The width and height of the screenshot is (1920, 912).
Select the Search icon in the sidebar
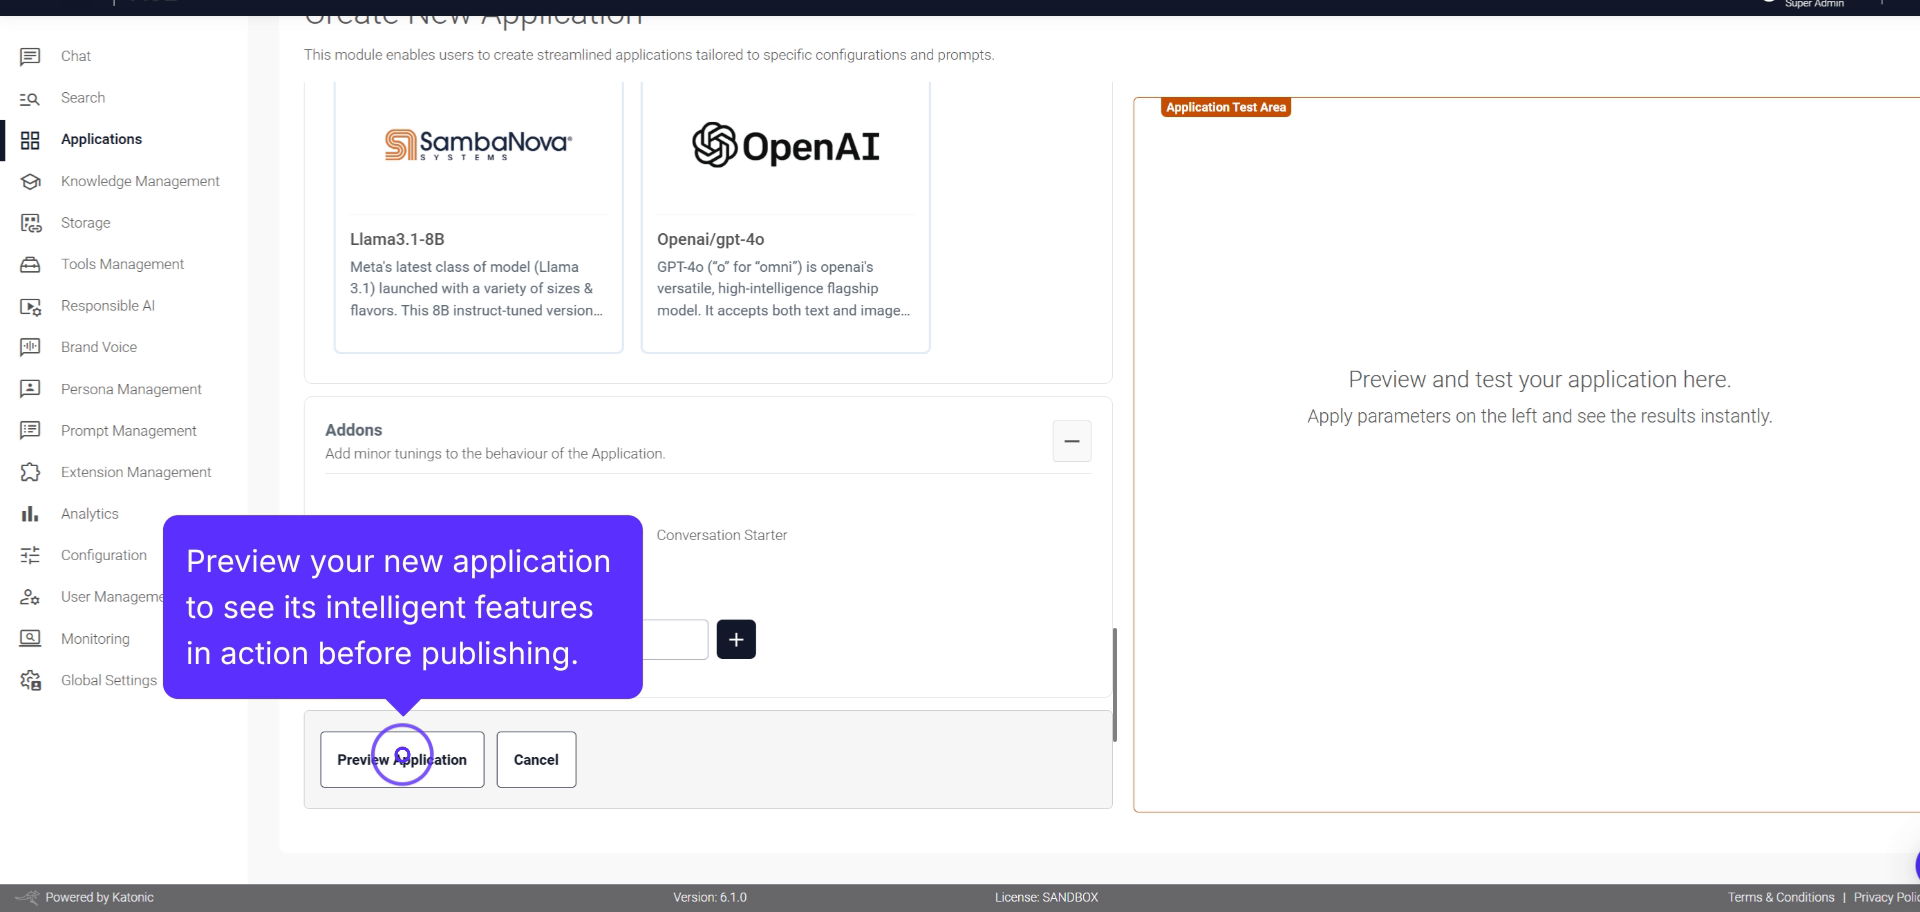[31, 97]
